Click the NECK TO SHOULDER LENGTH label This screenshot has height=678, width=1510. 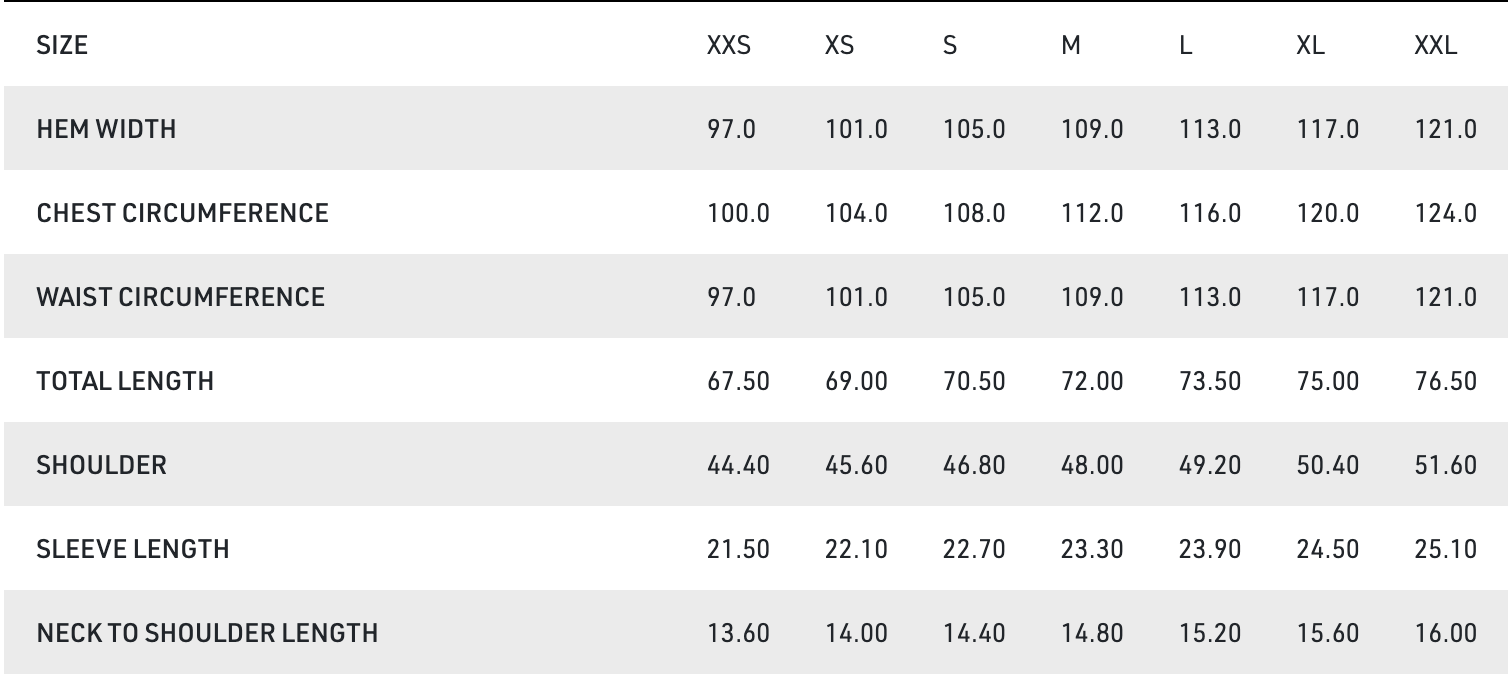click(x=207, y=633)
